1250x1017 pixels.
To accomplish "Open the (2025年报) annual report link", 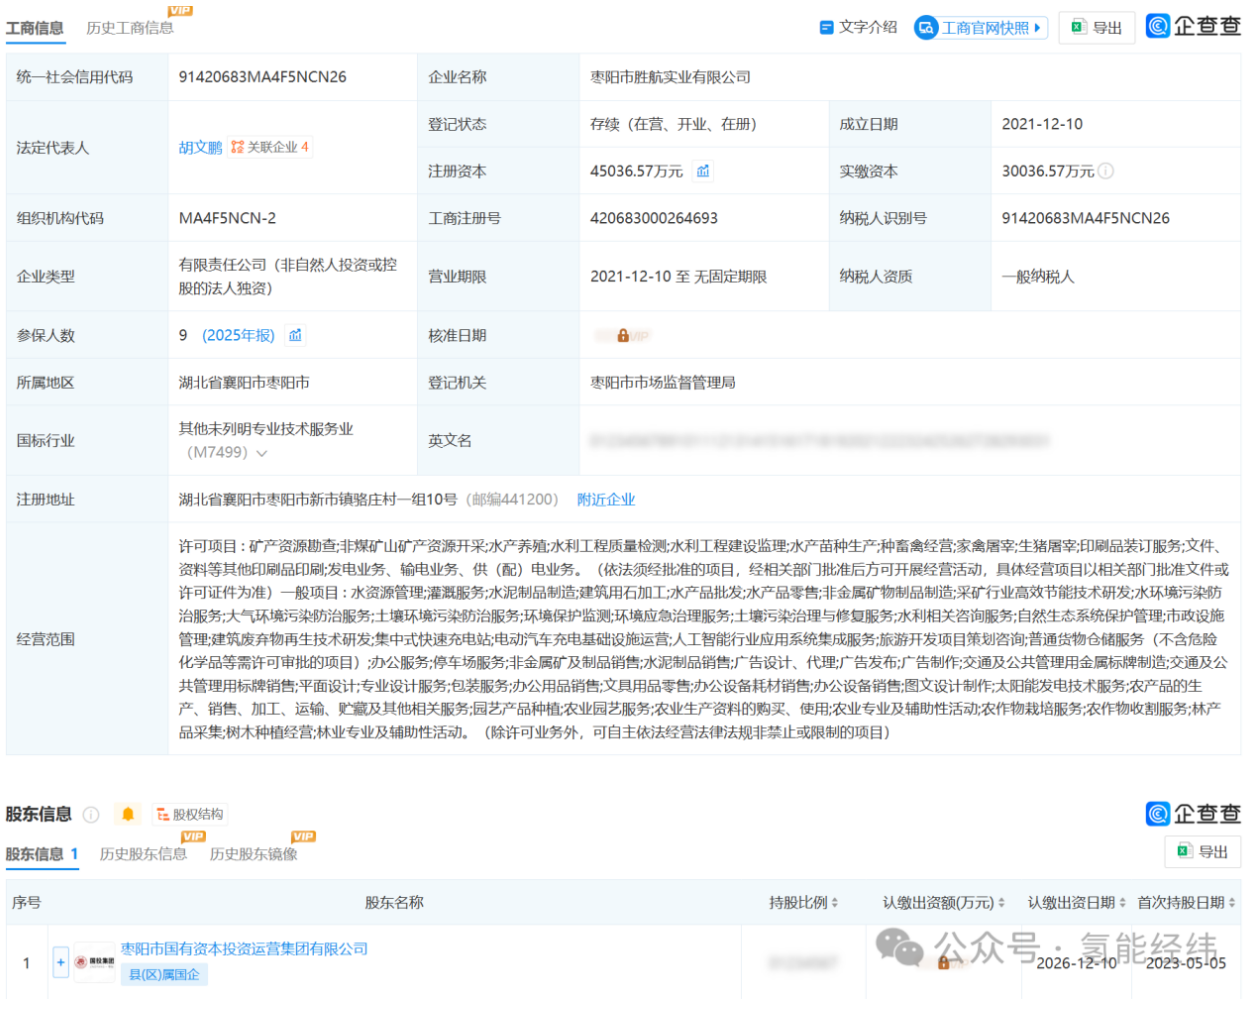I will (x=238, y=335).
